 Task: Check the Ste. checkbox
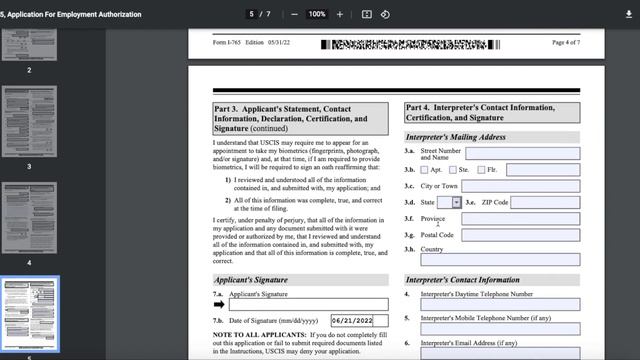tap(453, 169)
